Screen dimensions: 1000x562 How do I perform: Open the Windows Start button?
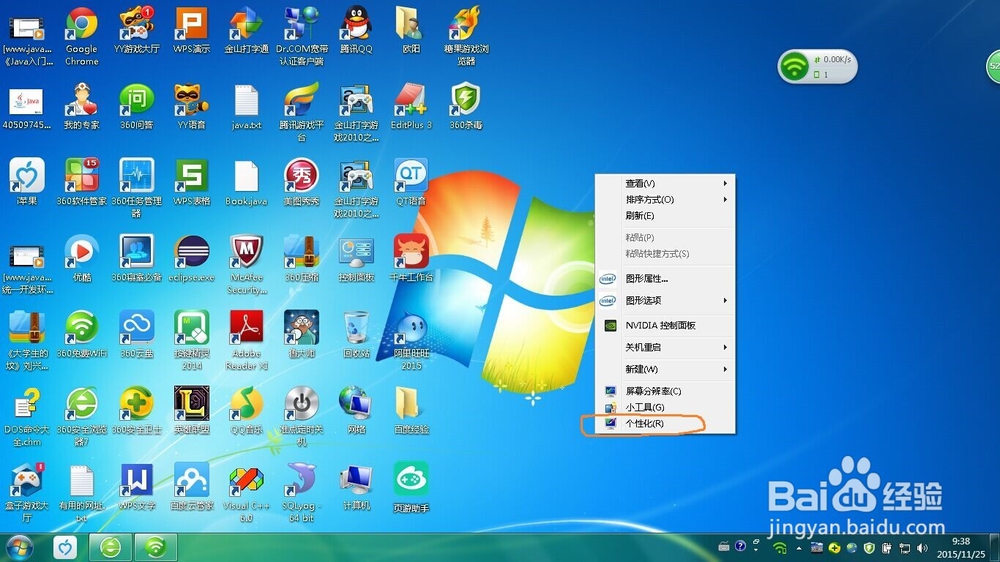pos(19,548)
